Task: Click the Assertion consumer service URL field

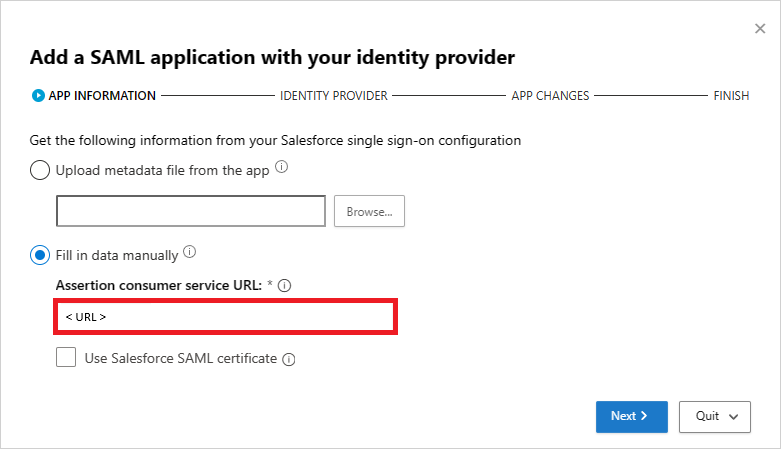Action: (227, 317)
